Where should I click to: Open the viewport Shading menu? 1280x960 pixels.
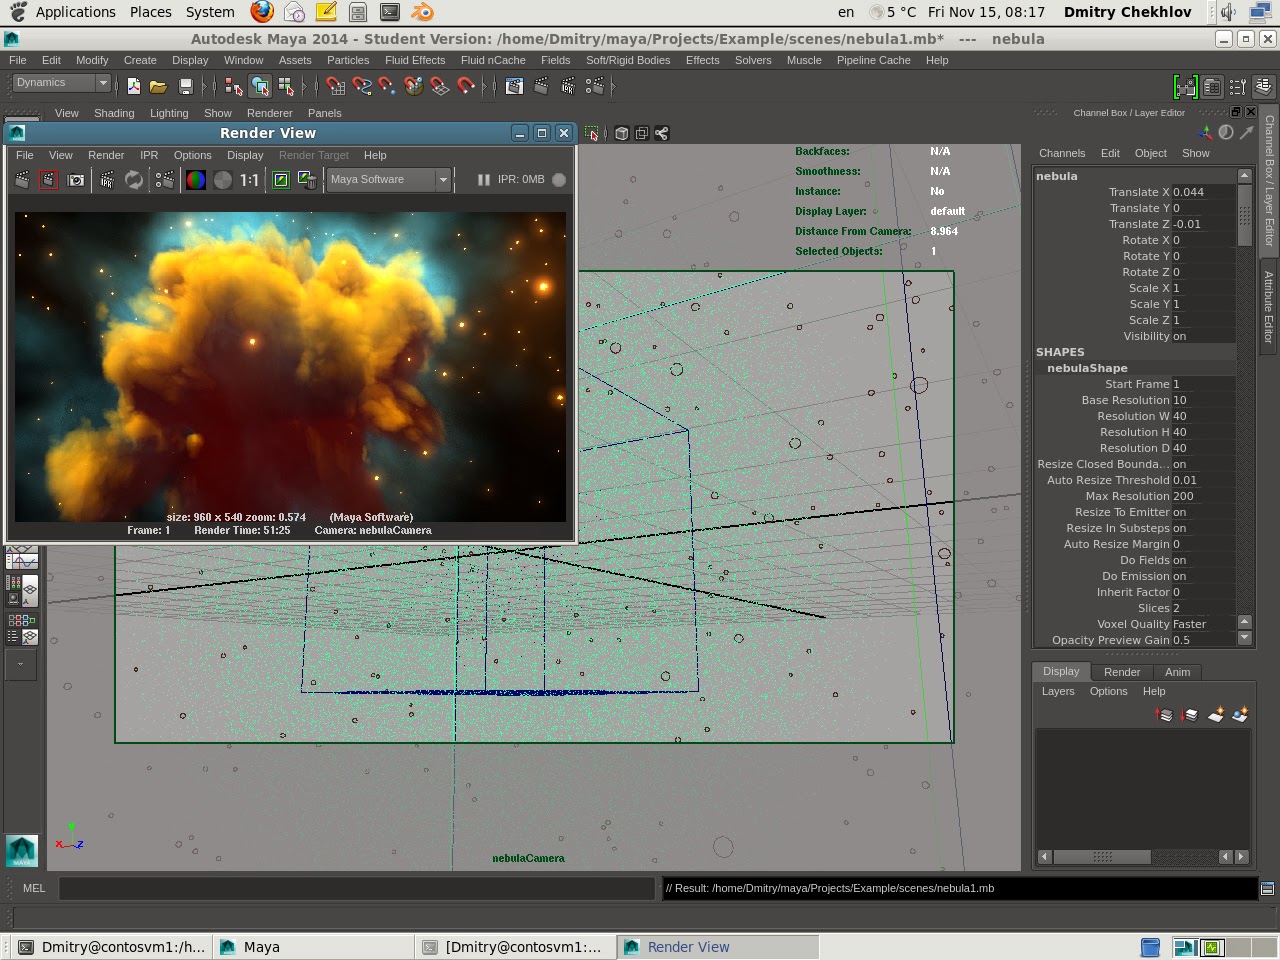click(114, 113)
